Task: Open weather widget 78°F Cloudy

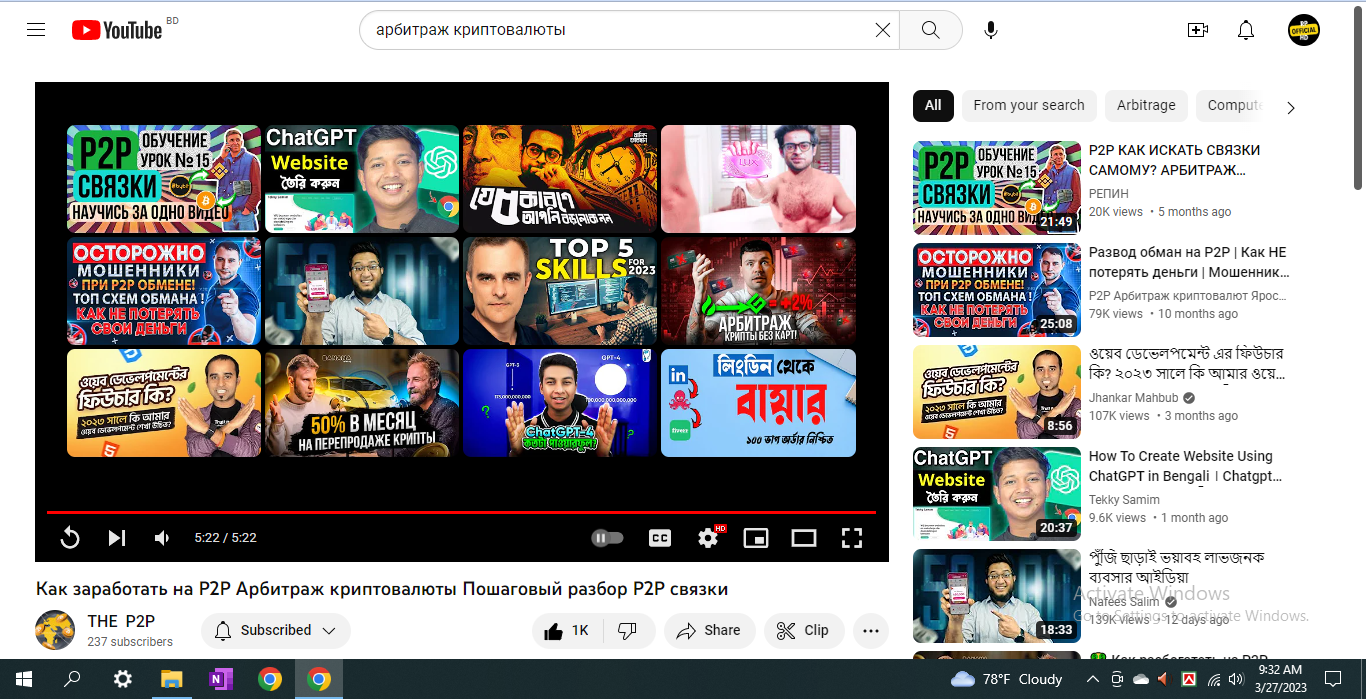Action: tap(1007, 679)
